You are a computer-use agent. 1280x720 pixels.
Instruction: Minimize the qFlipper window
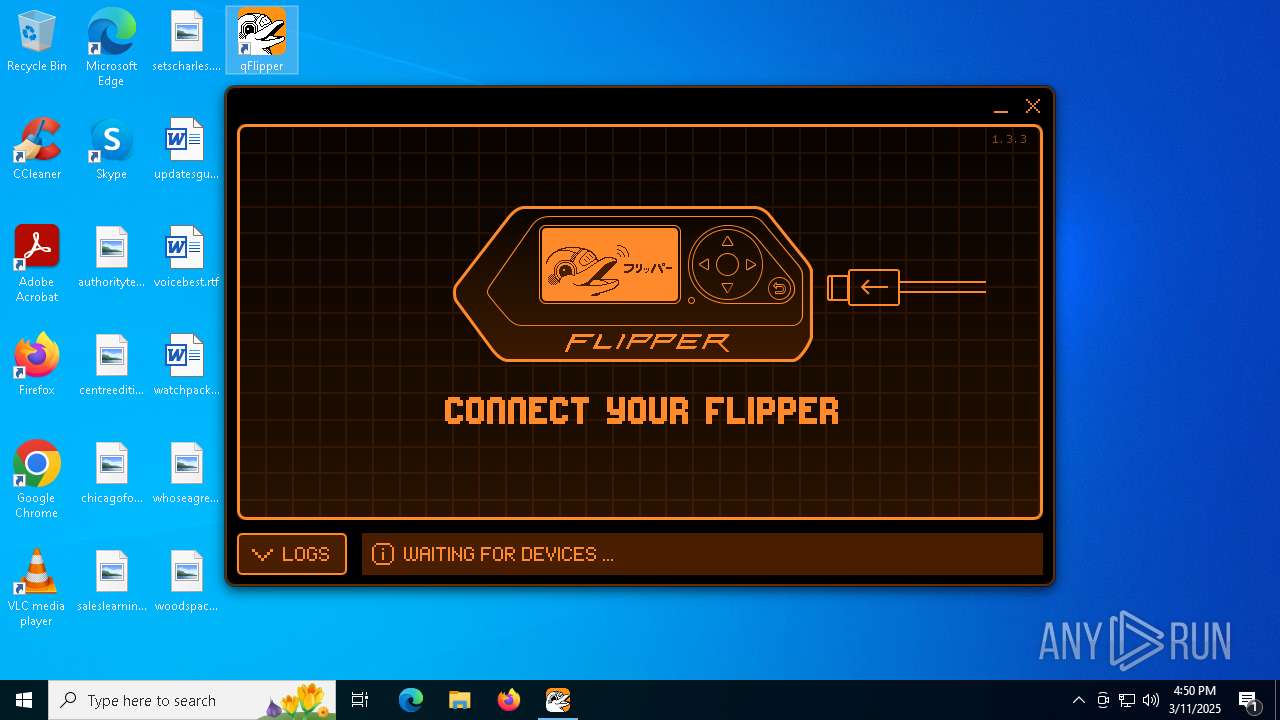click(1000, 107)
